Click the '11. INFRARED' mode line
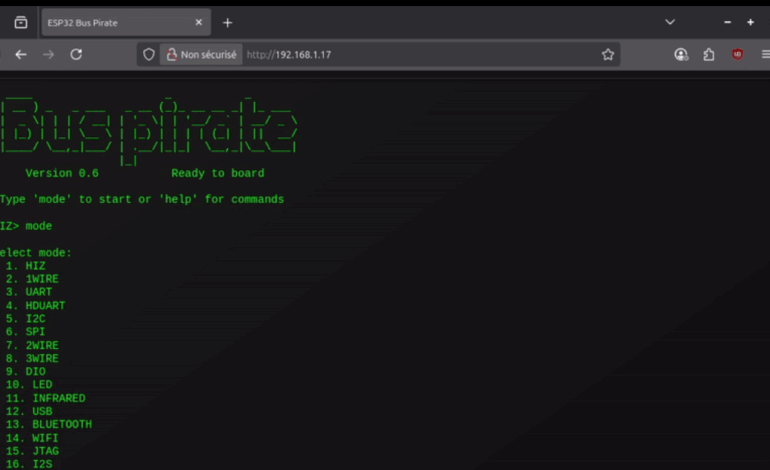The width and height of the screenshot is (770, 470). tap(46, 398)
